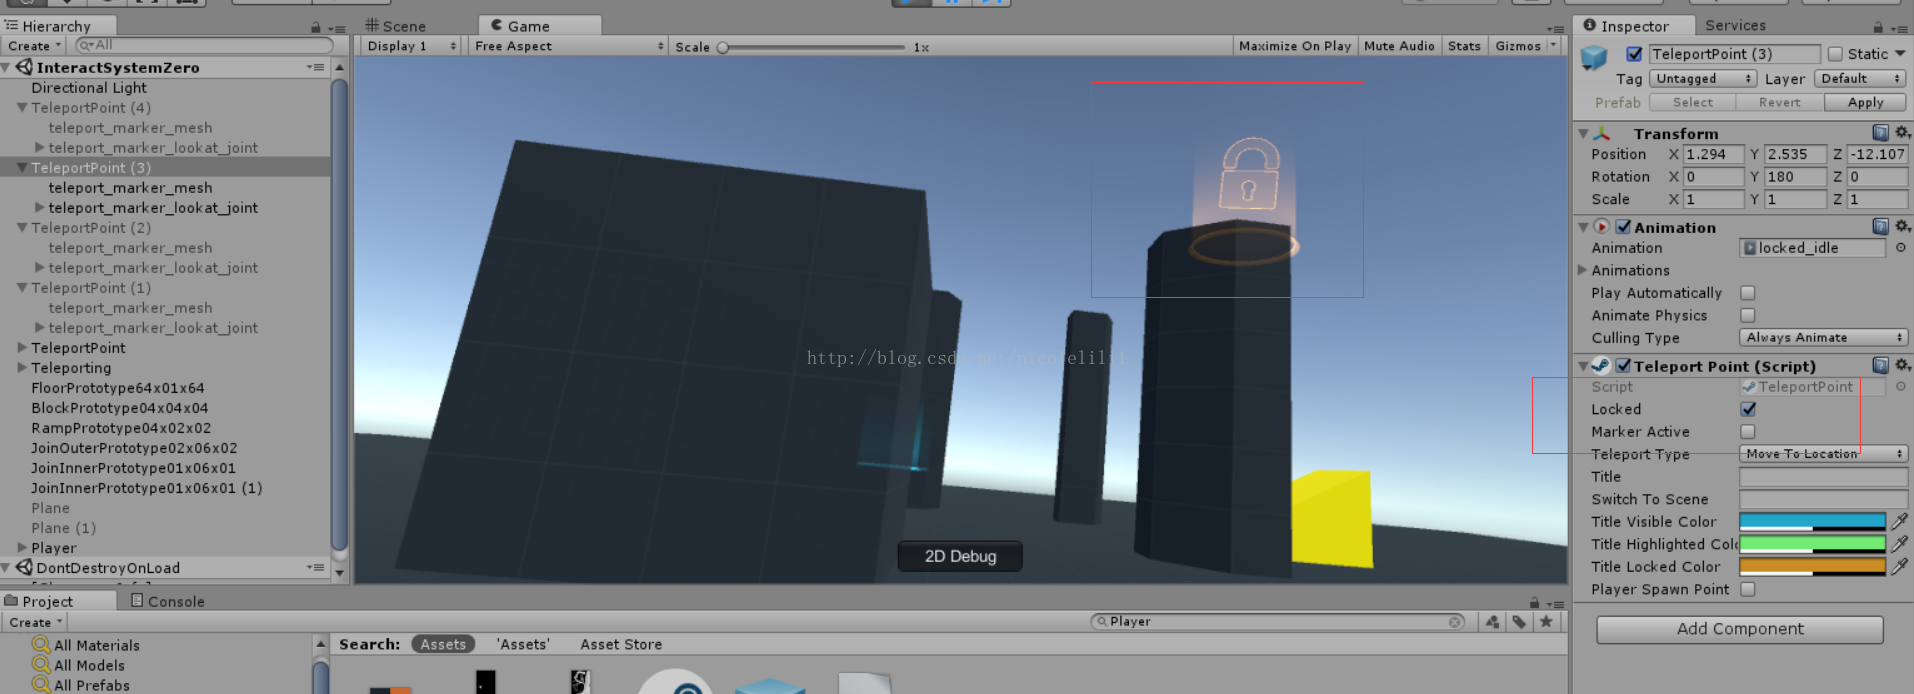Open Animation component help icon

pyautogui.click(x=1880, y=227)
